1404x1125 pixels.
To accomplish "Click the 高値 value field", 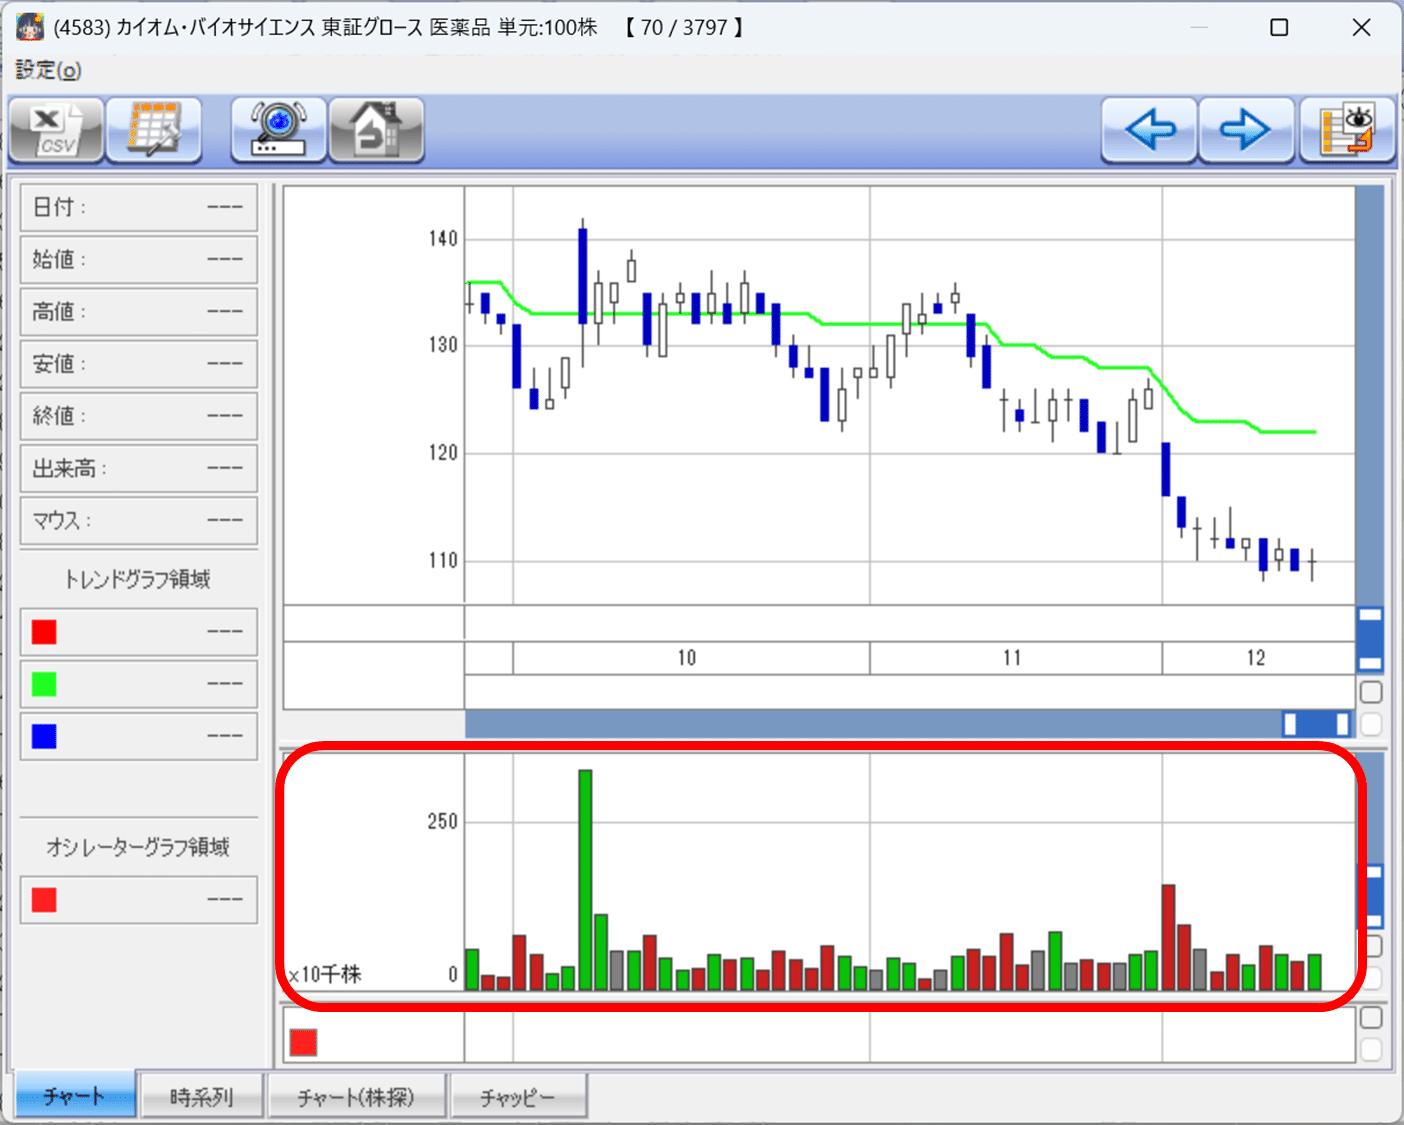I will tap(139, 311).
